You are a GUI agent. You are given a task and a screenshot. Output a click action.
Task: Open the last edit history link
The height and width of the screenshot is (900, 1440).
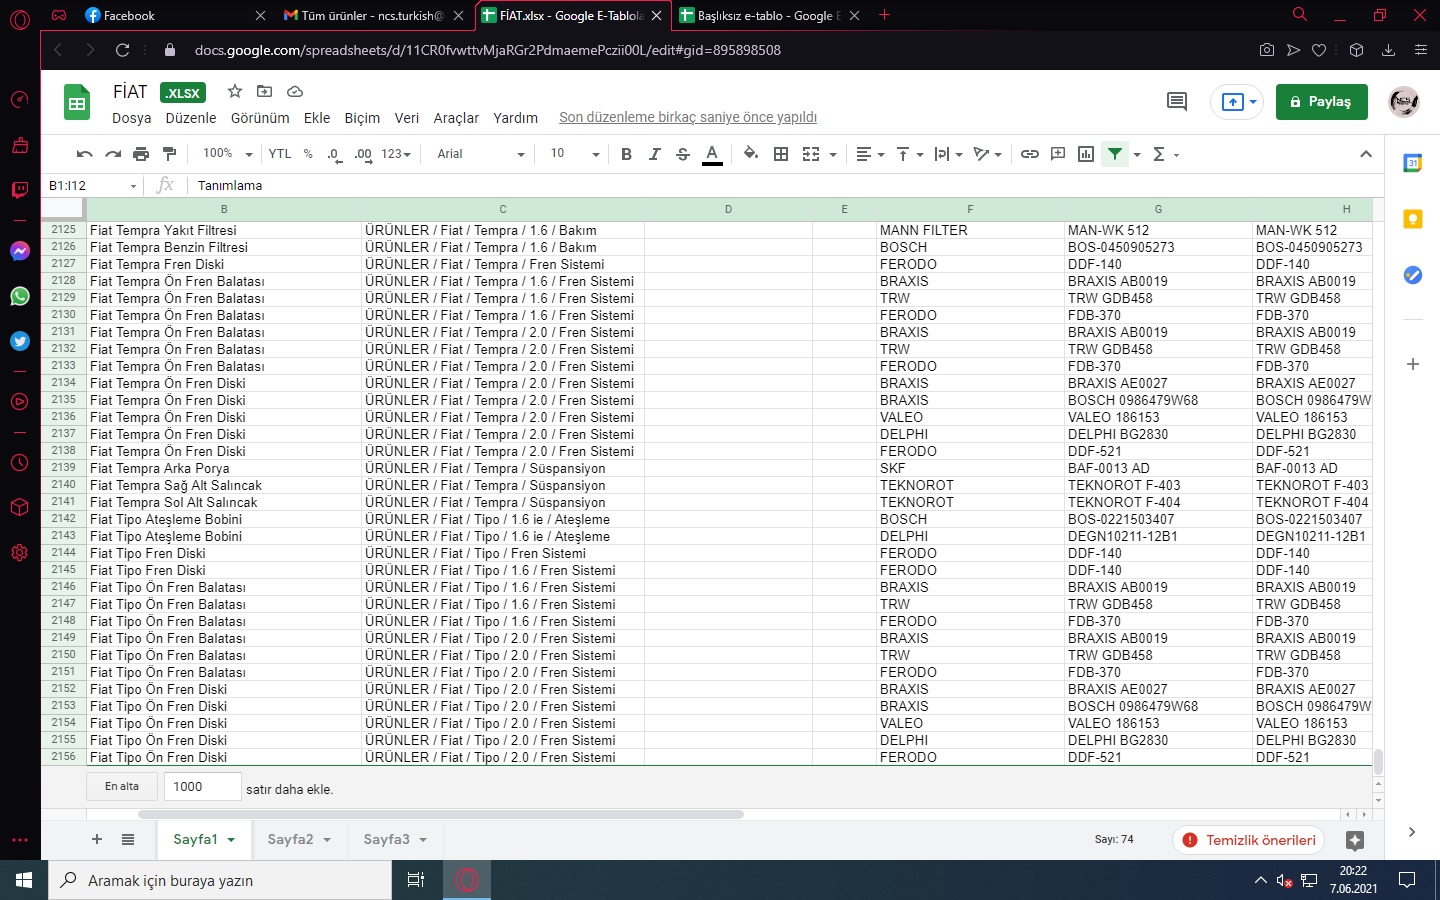[688, 118]
